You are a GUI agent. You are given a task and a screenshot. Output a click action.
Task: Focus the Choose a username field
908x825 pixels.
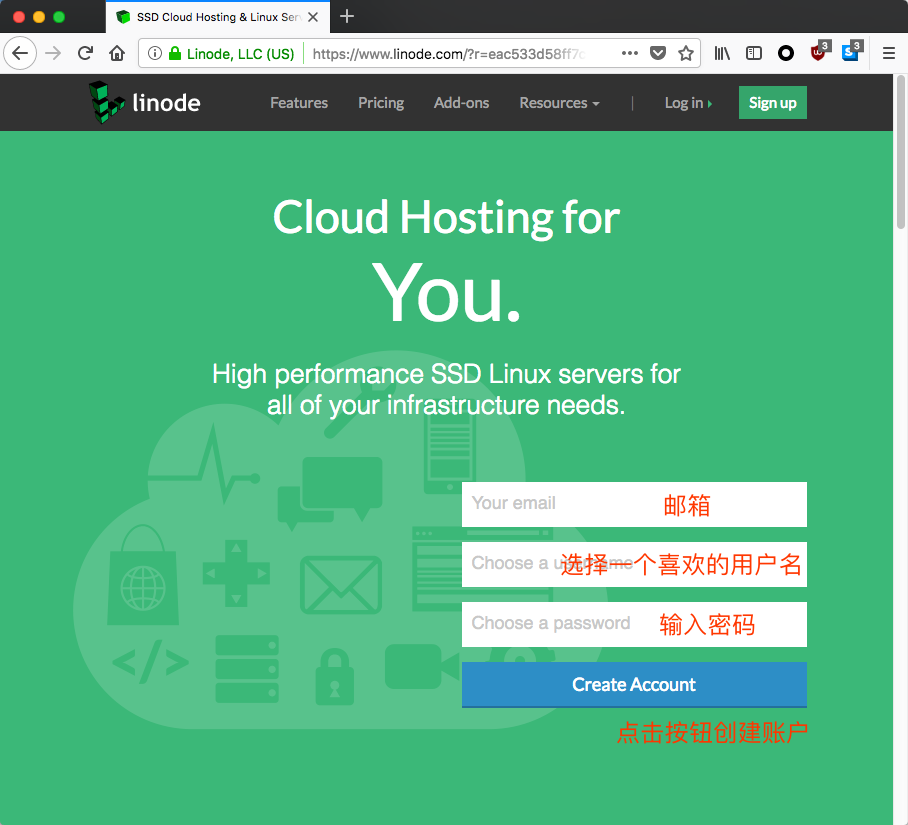[x=634, y=564]
